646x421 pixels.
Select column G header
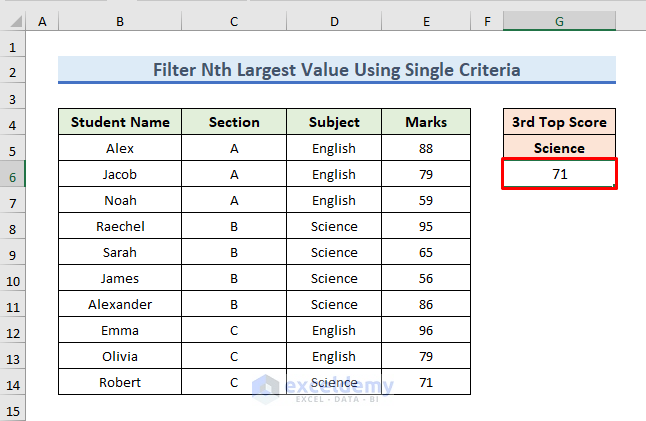click(x=559, y=21)
